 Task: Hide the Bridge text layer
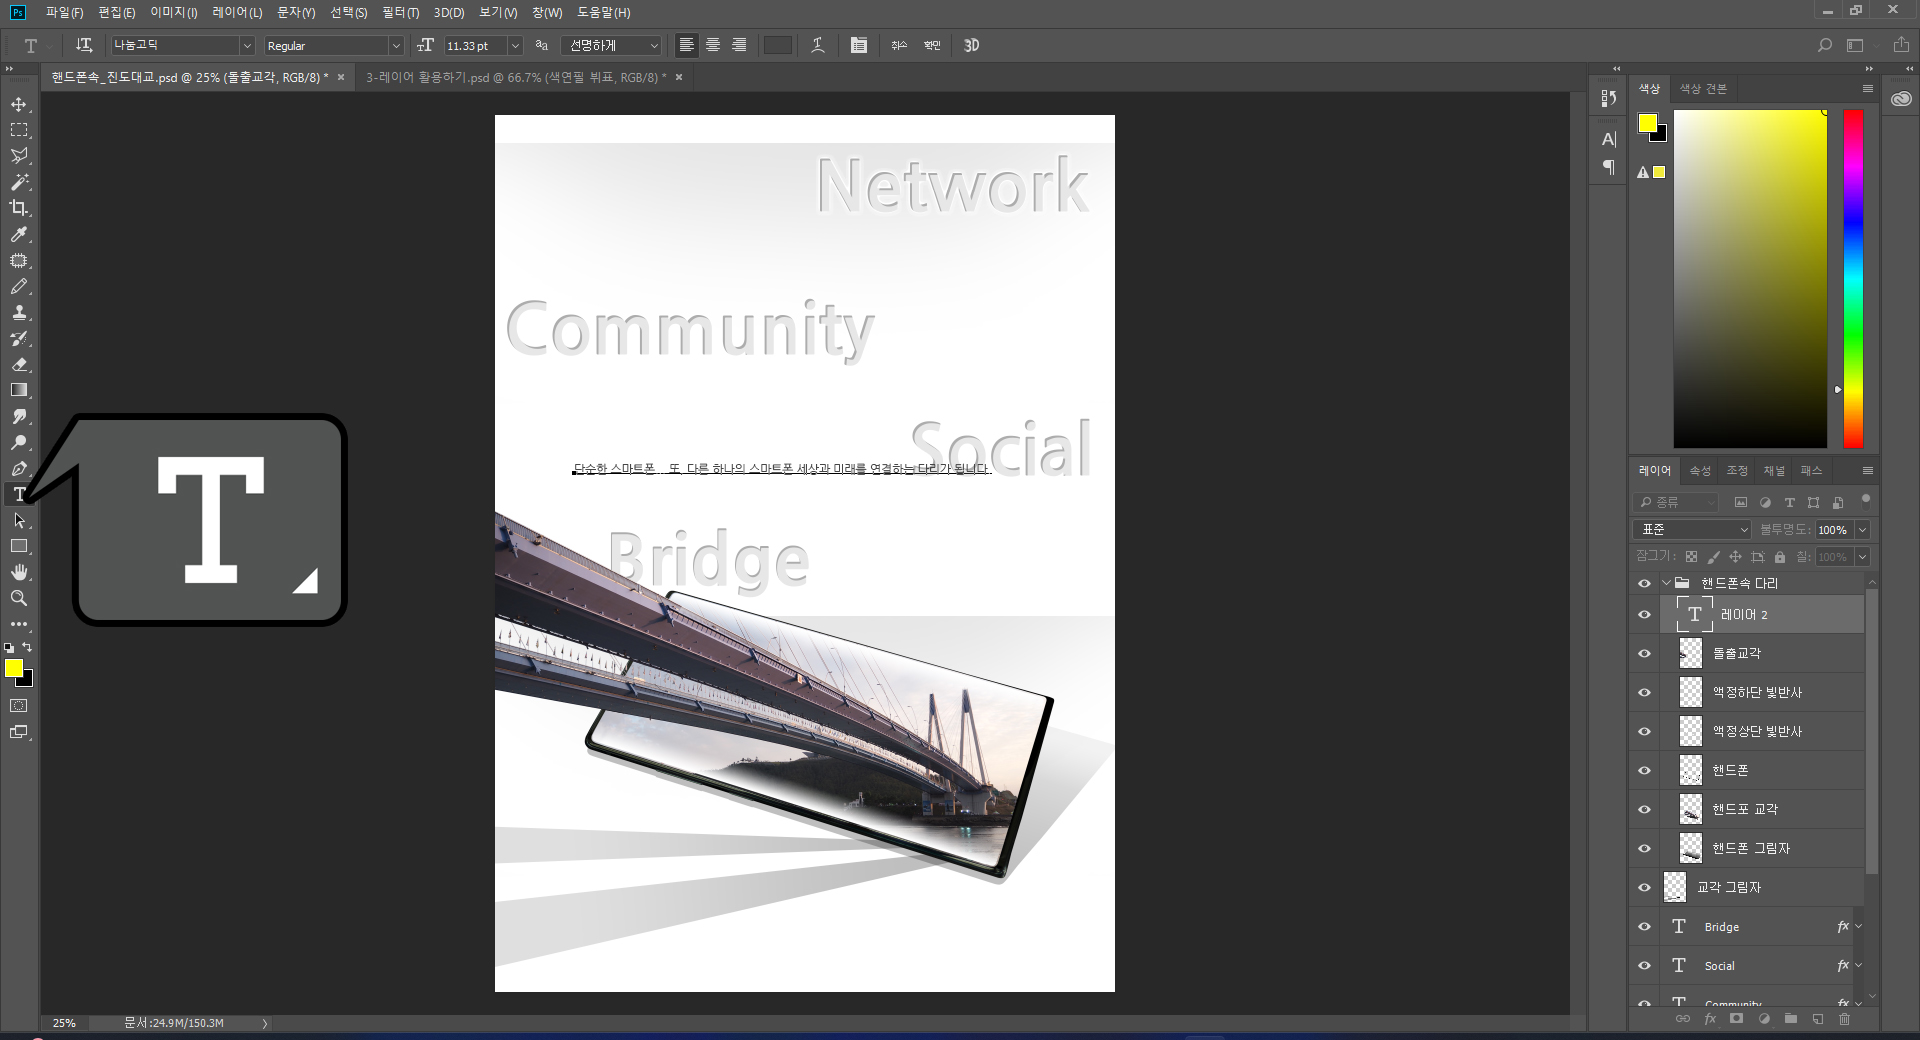1644,927
